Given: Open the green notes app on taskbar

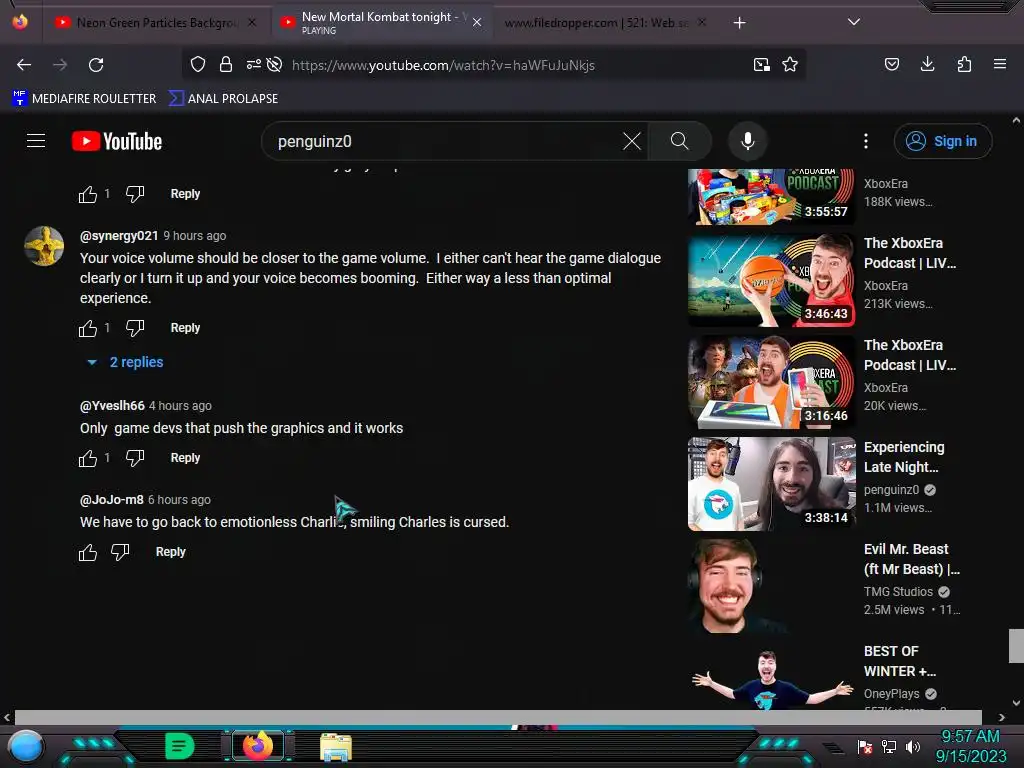Looking at the screenshot, I should tap(180, 746).
